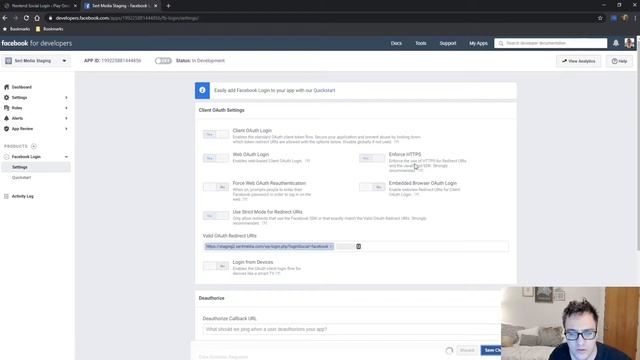Click the clipboard icon beside redirect URI
Image resolution: width=640 pixels, height=360 pixels.
coord(358,247)
